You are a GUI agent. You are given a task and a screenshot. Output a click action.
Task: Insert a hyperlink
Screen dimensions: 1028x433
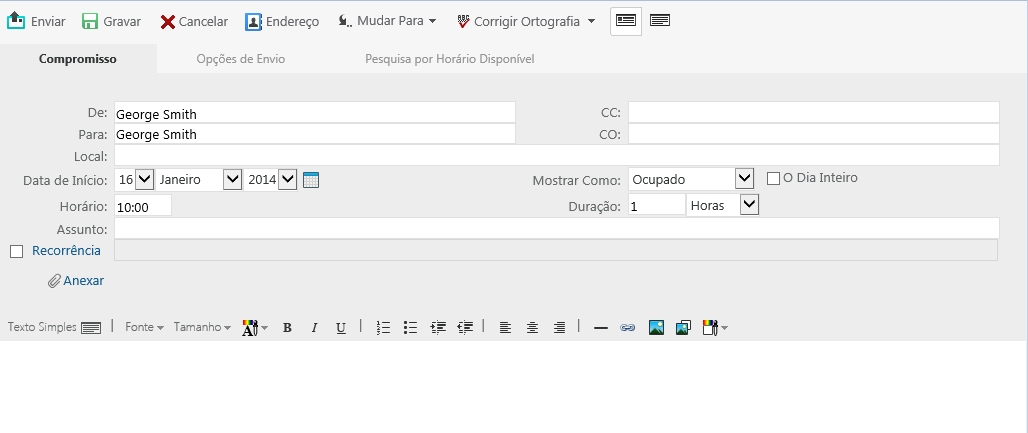click(627, 328)
